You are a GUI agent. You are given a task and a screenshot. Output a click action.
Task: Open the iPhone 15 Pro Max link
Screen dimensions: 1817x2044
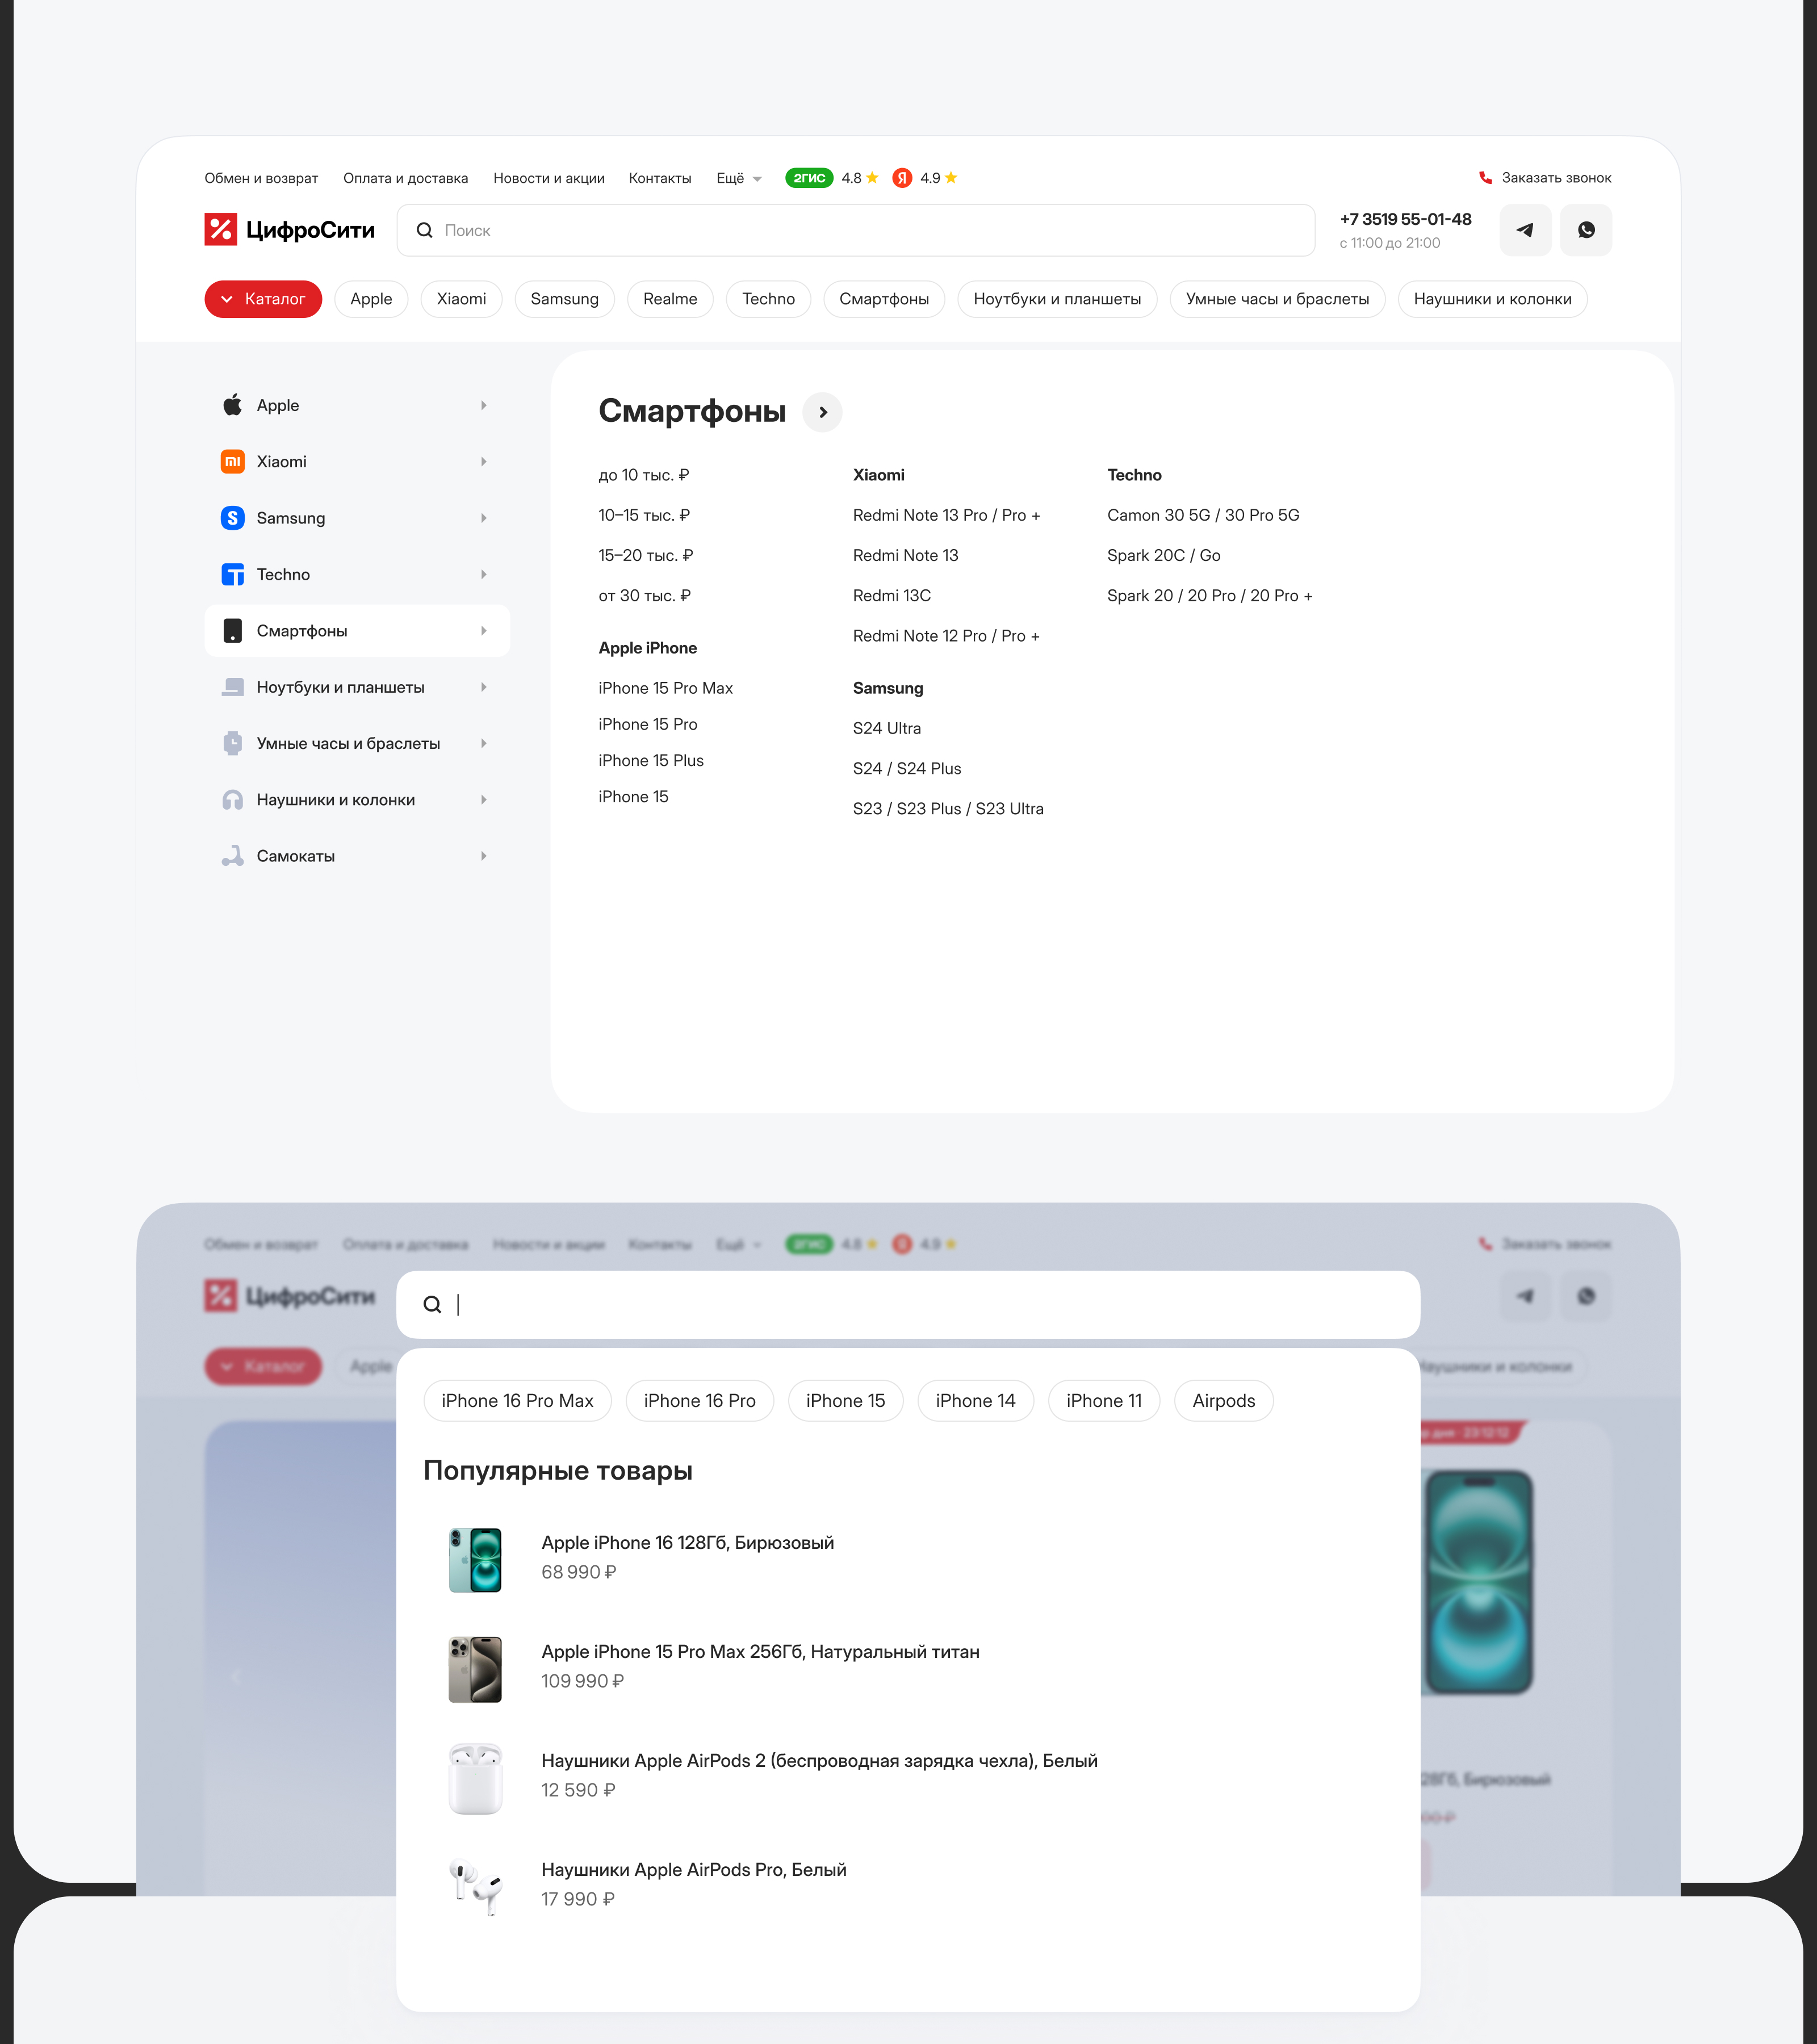(x=665, y=688)
